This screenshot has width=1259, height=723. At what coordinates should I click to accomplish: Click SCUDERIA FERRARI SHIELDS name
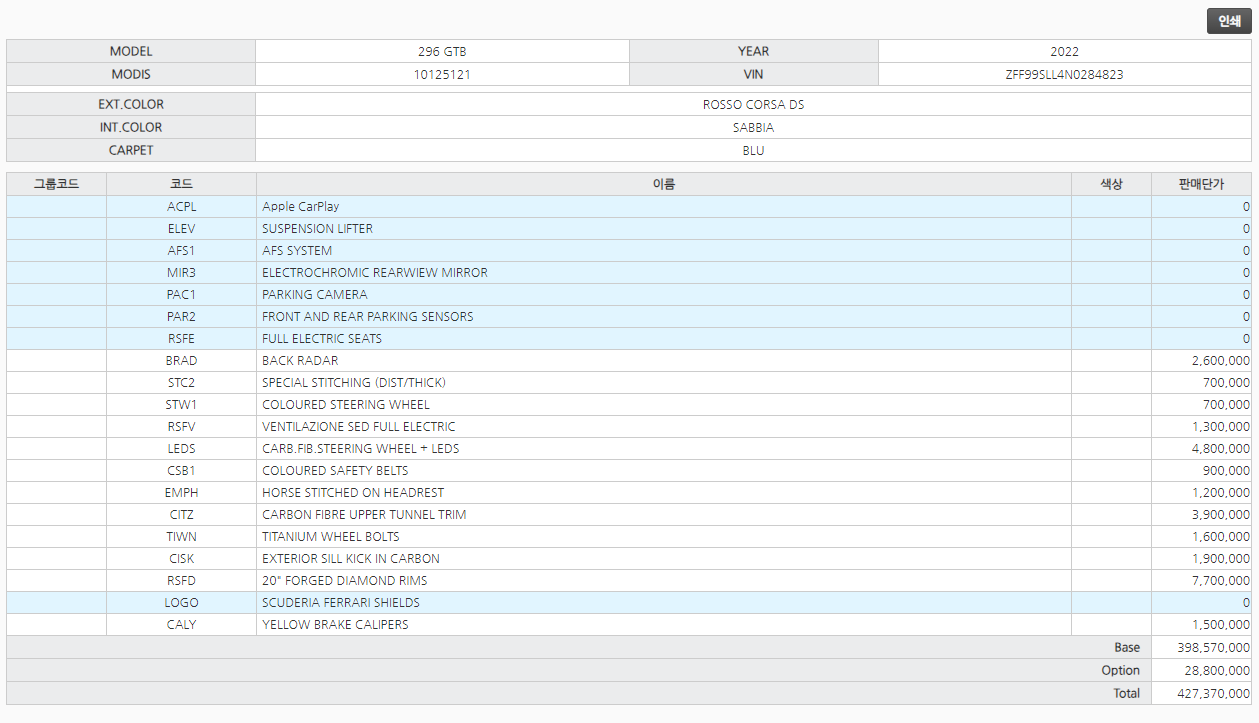[x=341, y=602]
